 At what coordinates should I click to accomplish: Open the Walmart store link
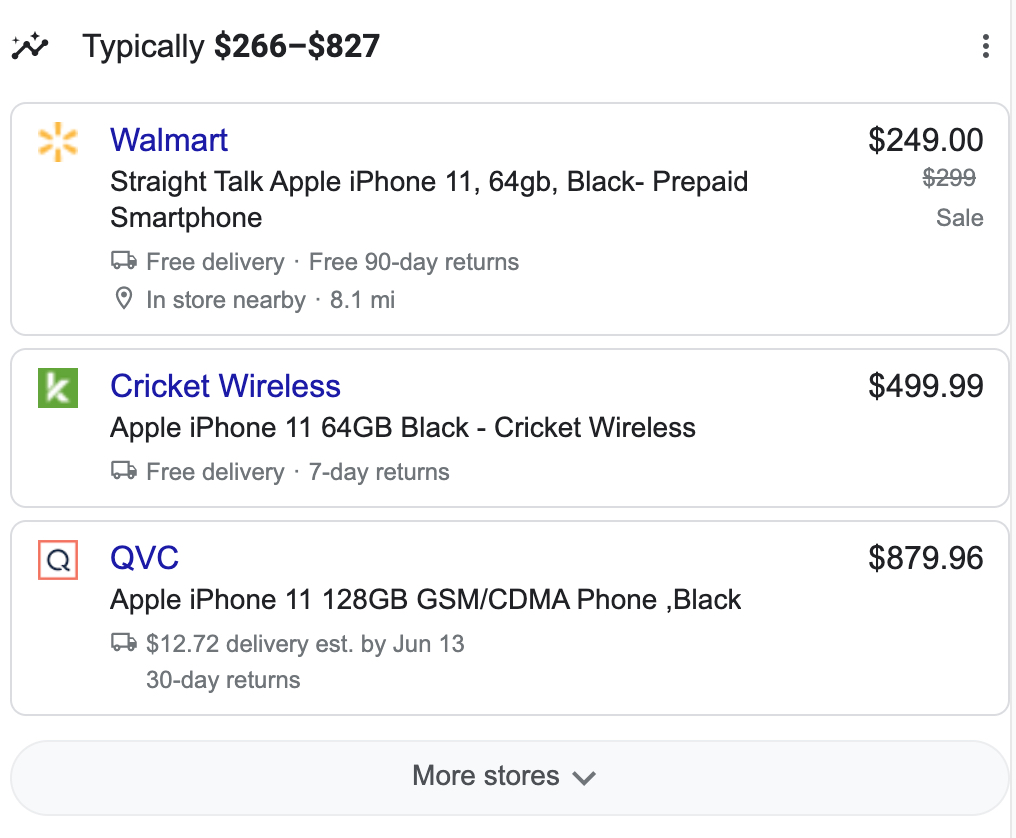coord(169,140)
